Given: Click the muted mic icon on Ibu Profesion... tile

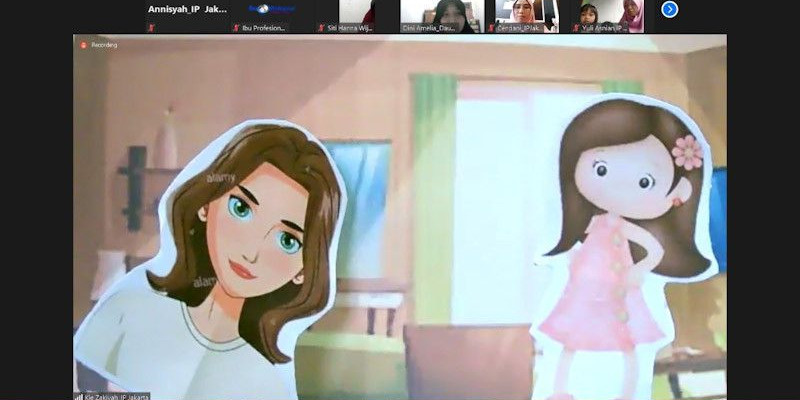Looking at the screenshot, I should coord(236,28).
